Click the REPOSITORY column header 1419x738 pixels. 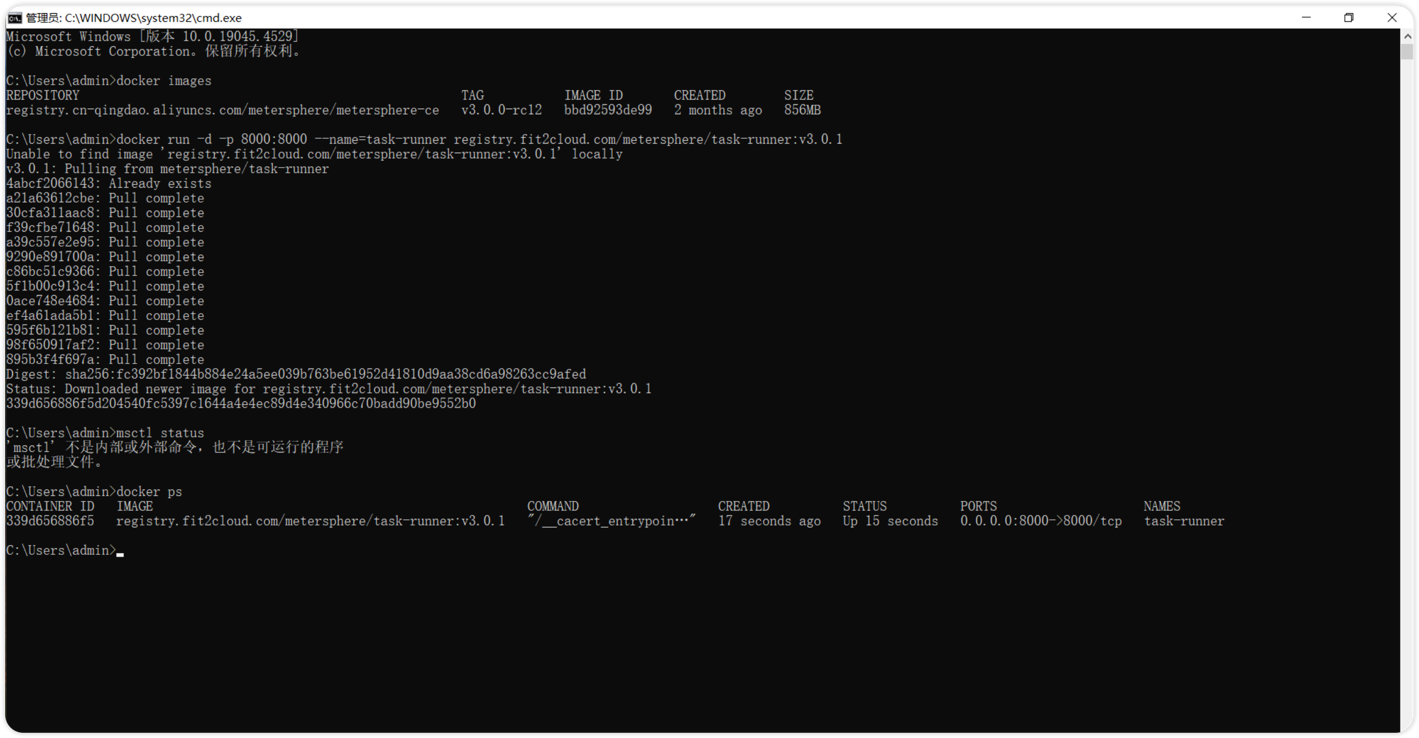(x=43, y=96)
